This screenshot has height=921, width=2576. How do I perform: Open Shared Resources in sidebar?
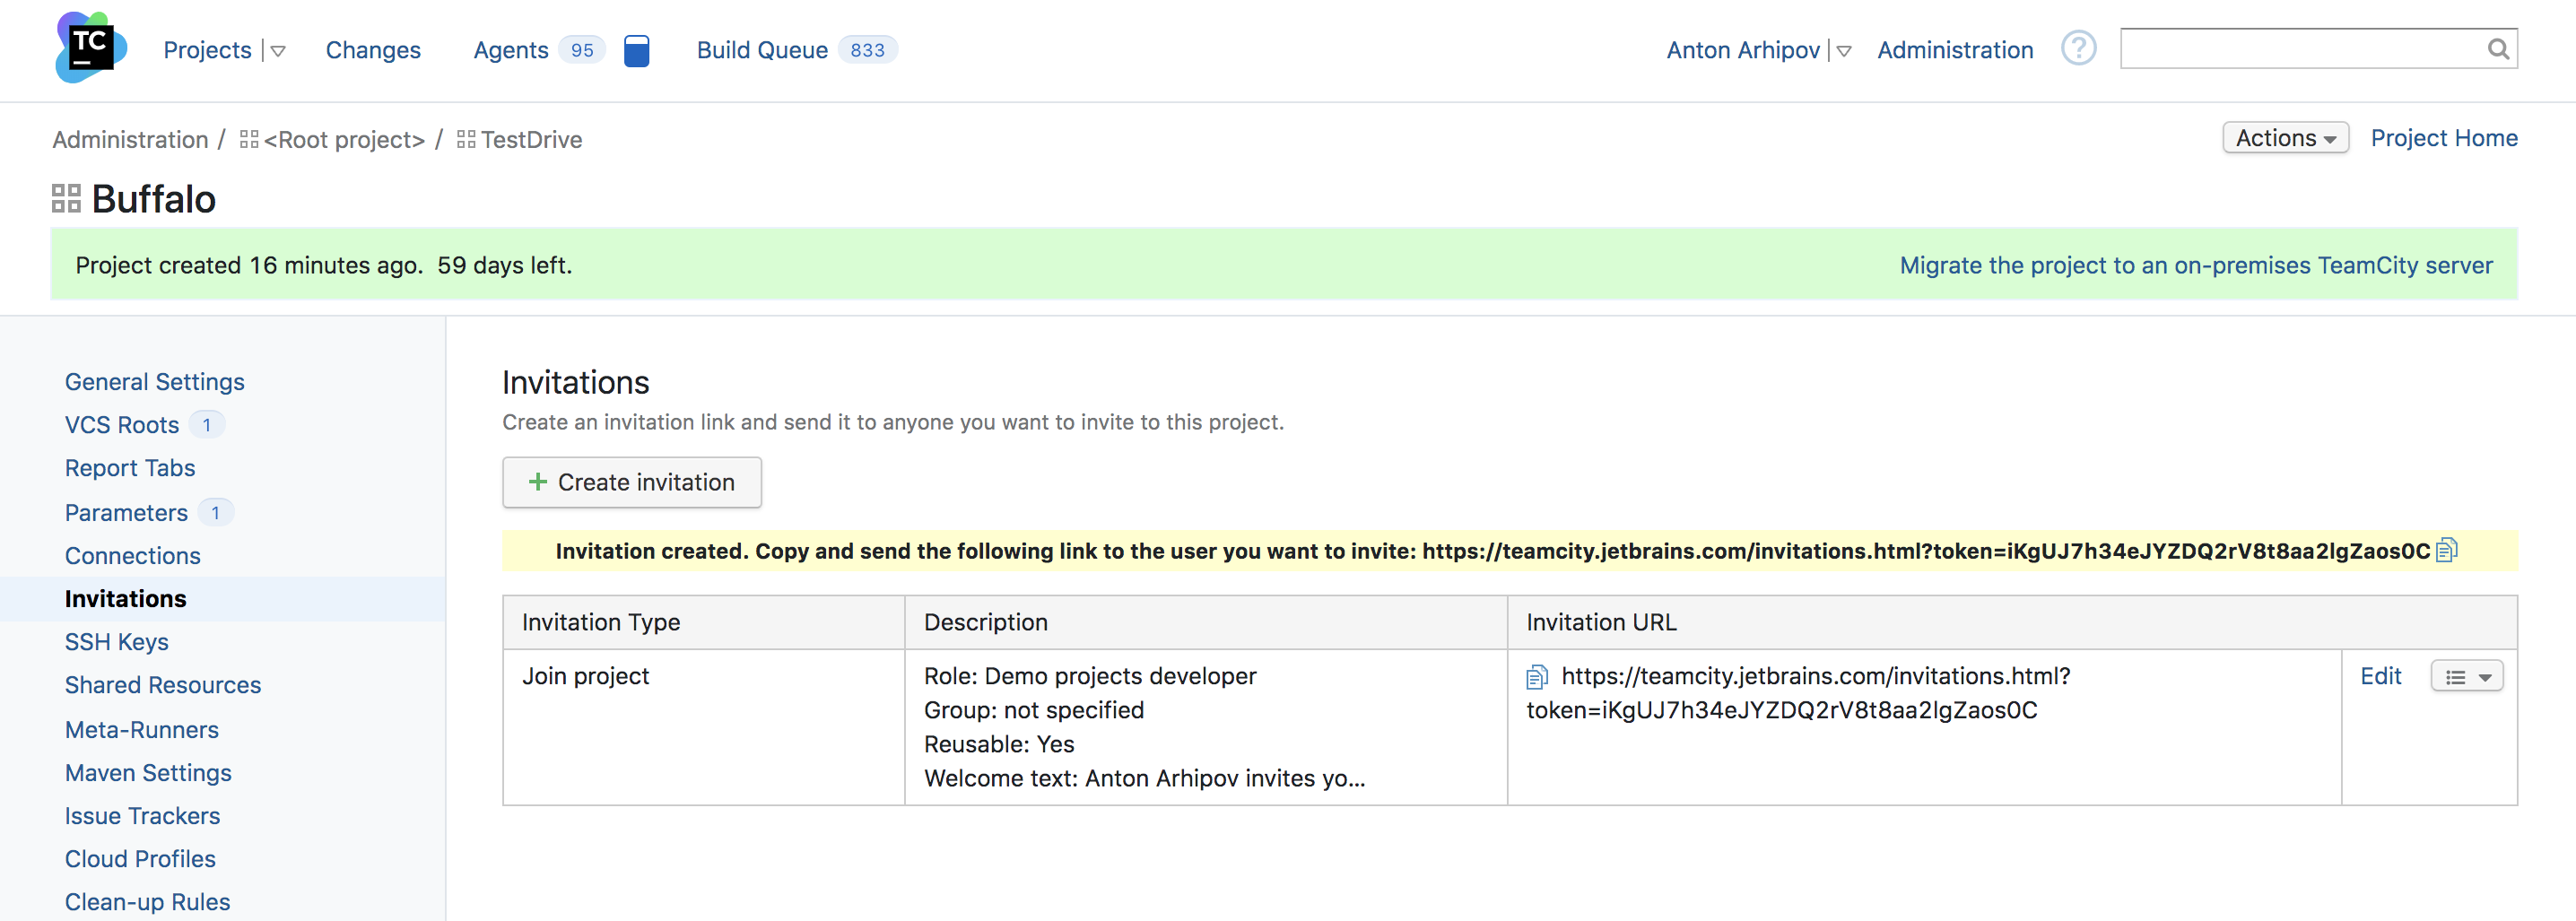pyautogui.click(x=162, y=685)
